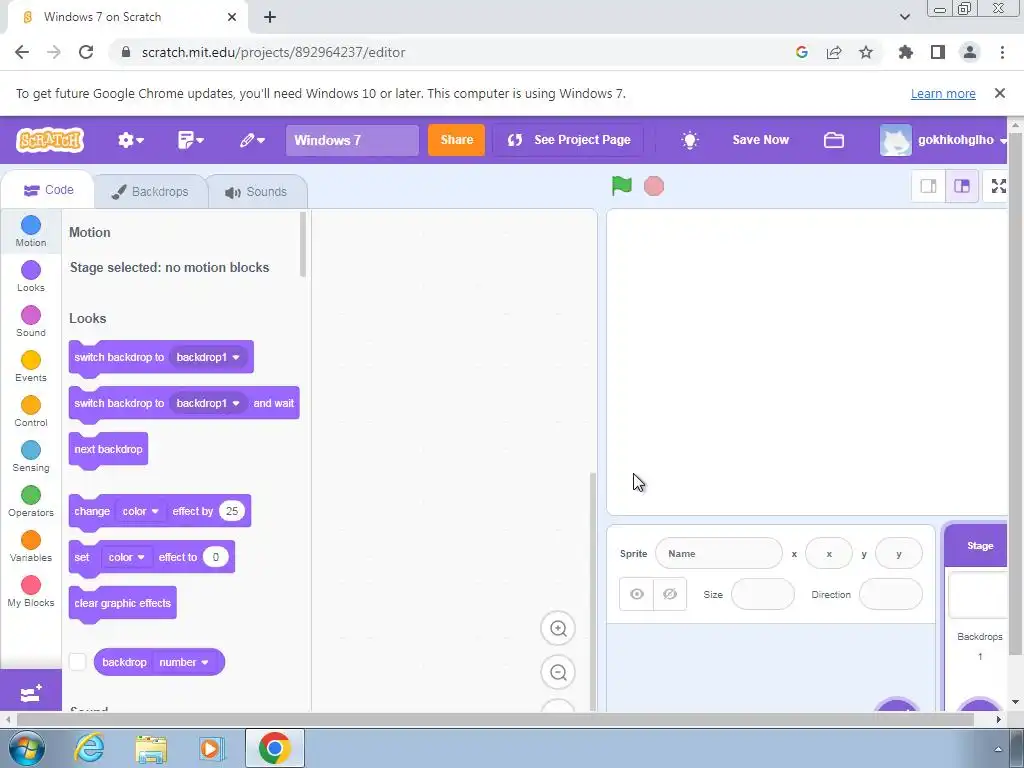
Task: Reload the page
Action: 86,52
